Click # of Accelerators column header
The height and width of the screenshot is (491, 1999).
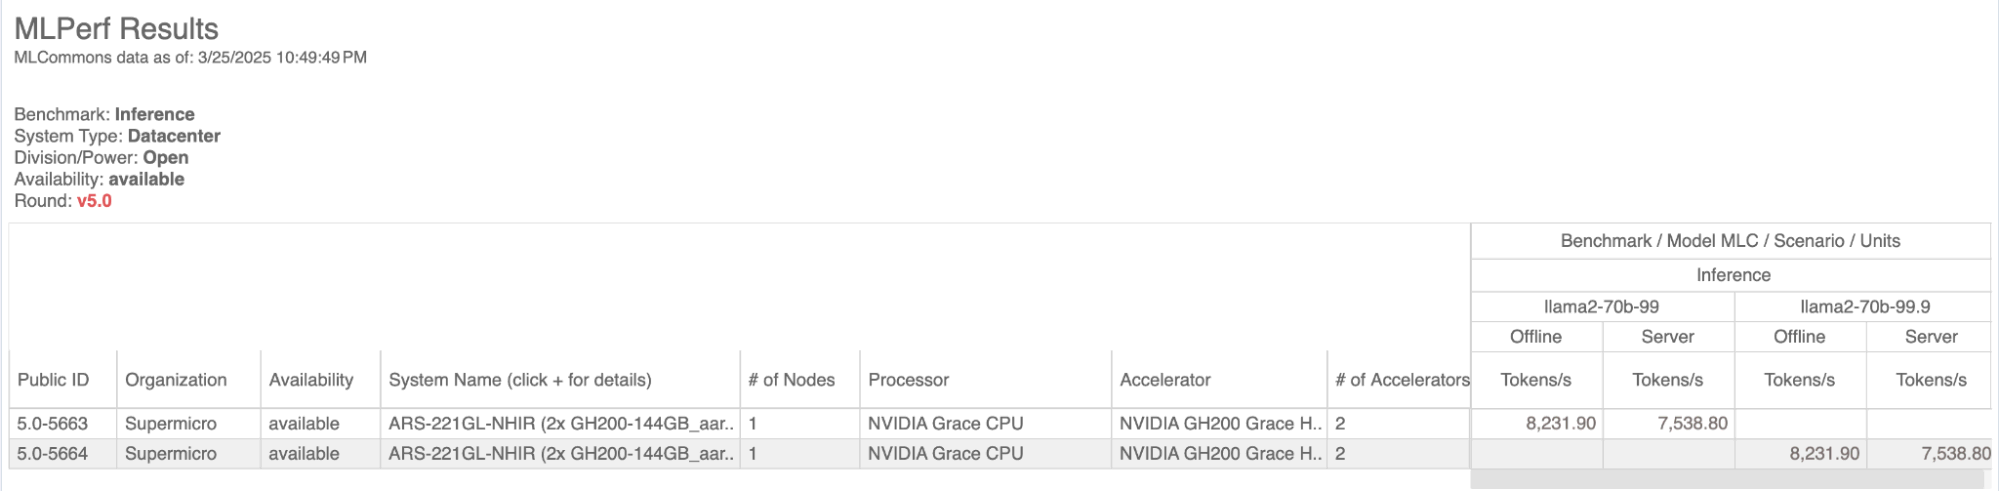[1402, 380]
